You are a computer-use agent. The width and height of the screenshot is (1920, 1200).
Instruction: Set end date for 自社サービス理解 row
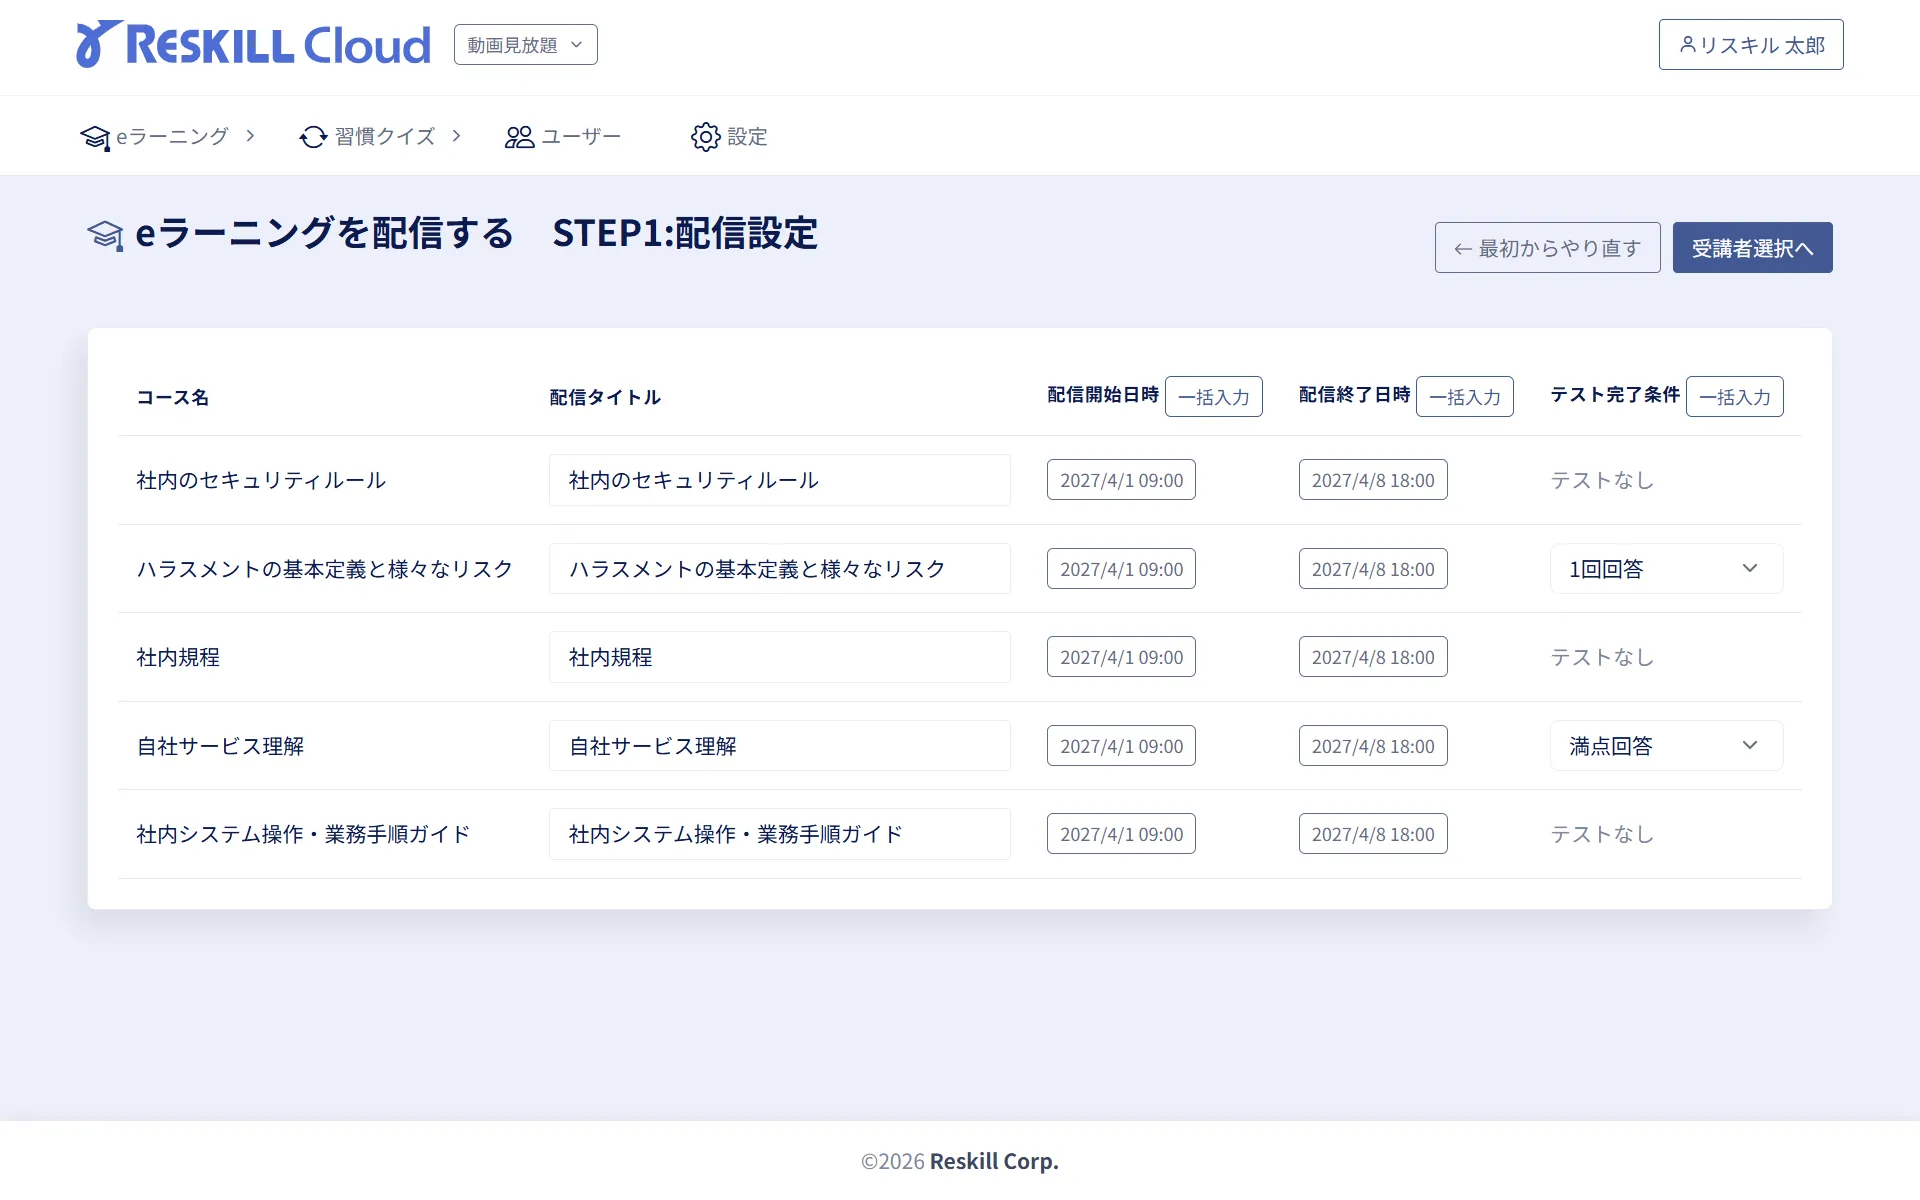(1373, 745)
